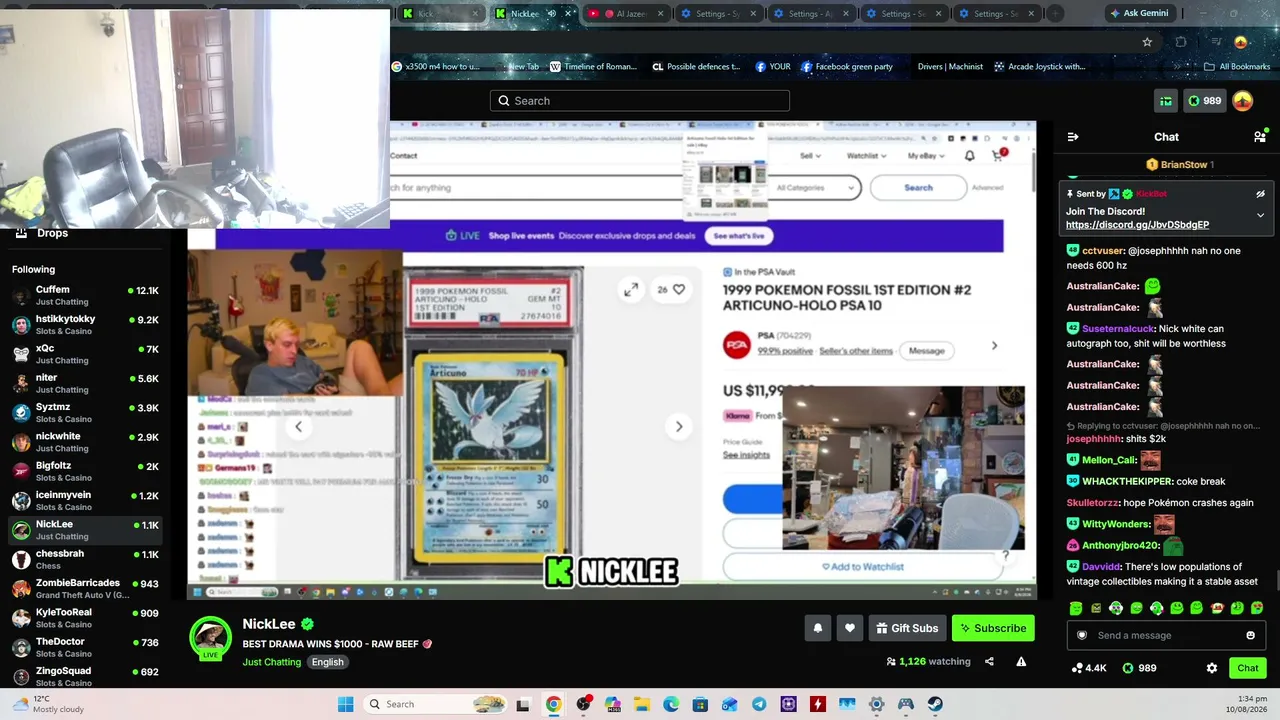The height and width of the screenshot is (720, 1280).
Task: Mute the NickLee tab via speaker icon
Action: pyautogui.click(x=551, y=14)
